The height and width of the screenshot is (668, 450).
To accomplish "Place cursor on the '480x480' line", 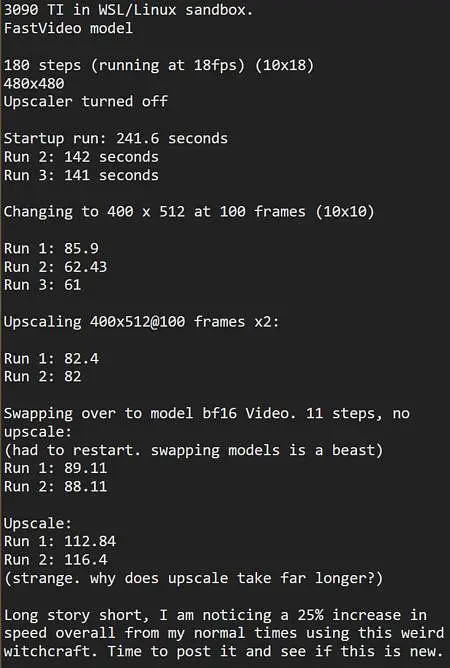I will [34, 83].
